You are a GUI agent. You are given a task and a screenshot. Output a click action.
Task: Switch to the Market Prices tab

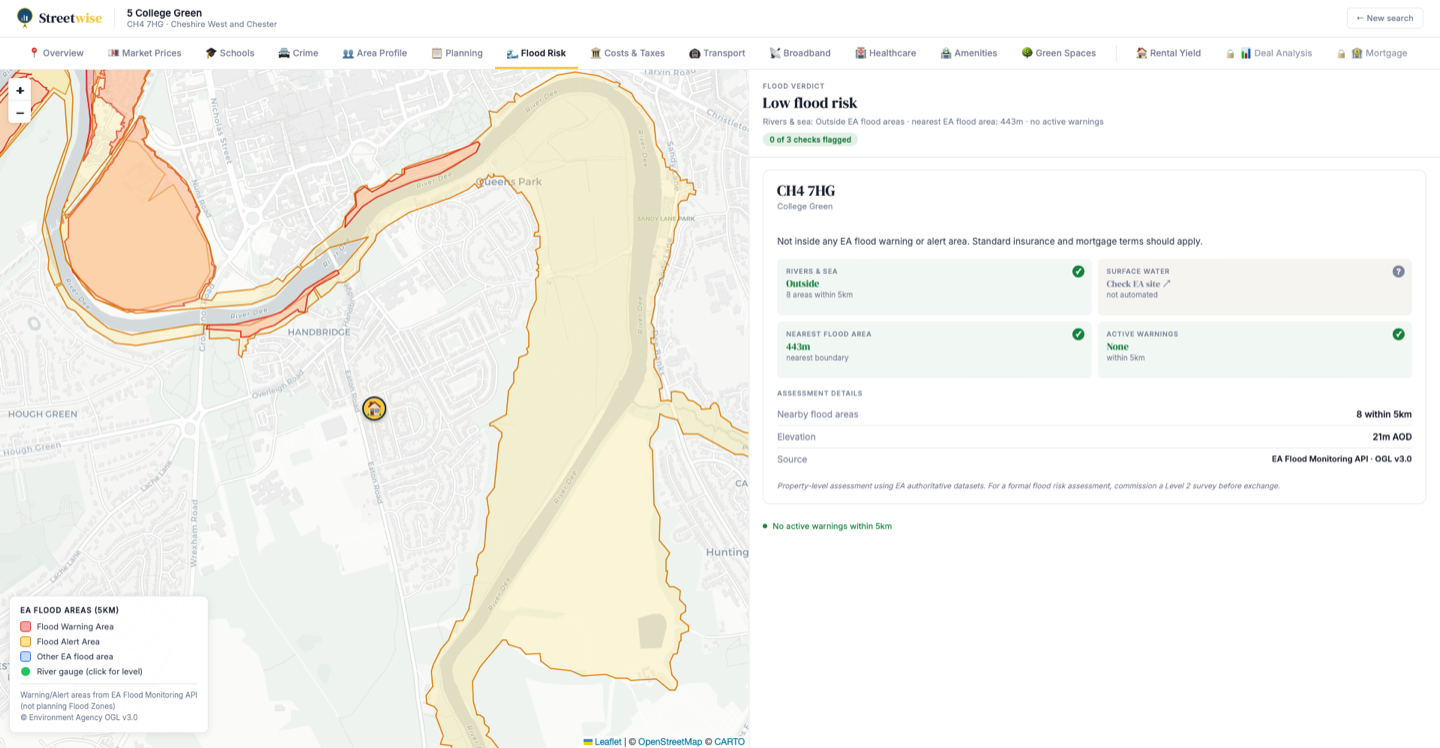point(145,53)
